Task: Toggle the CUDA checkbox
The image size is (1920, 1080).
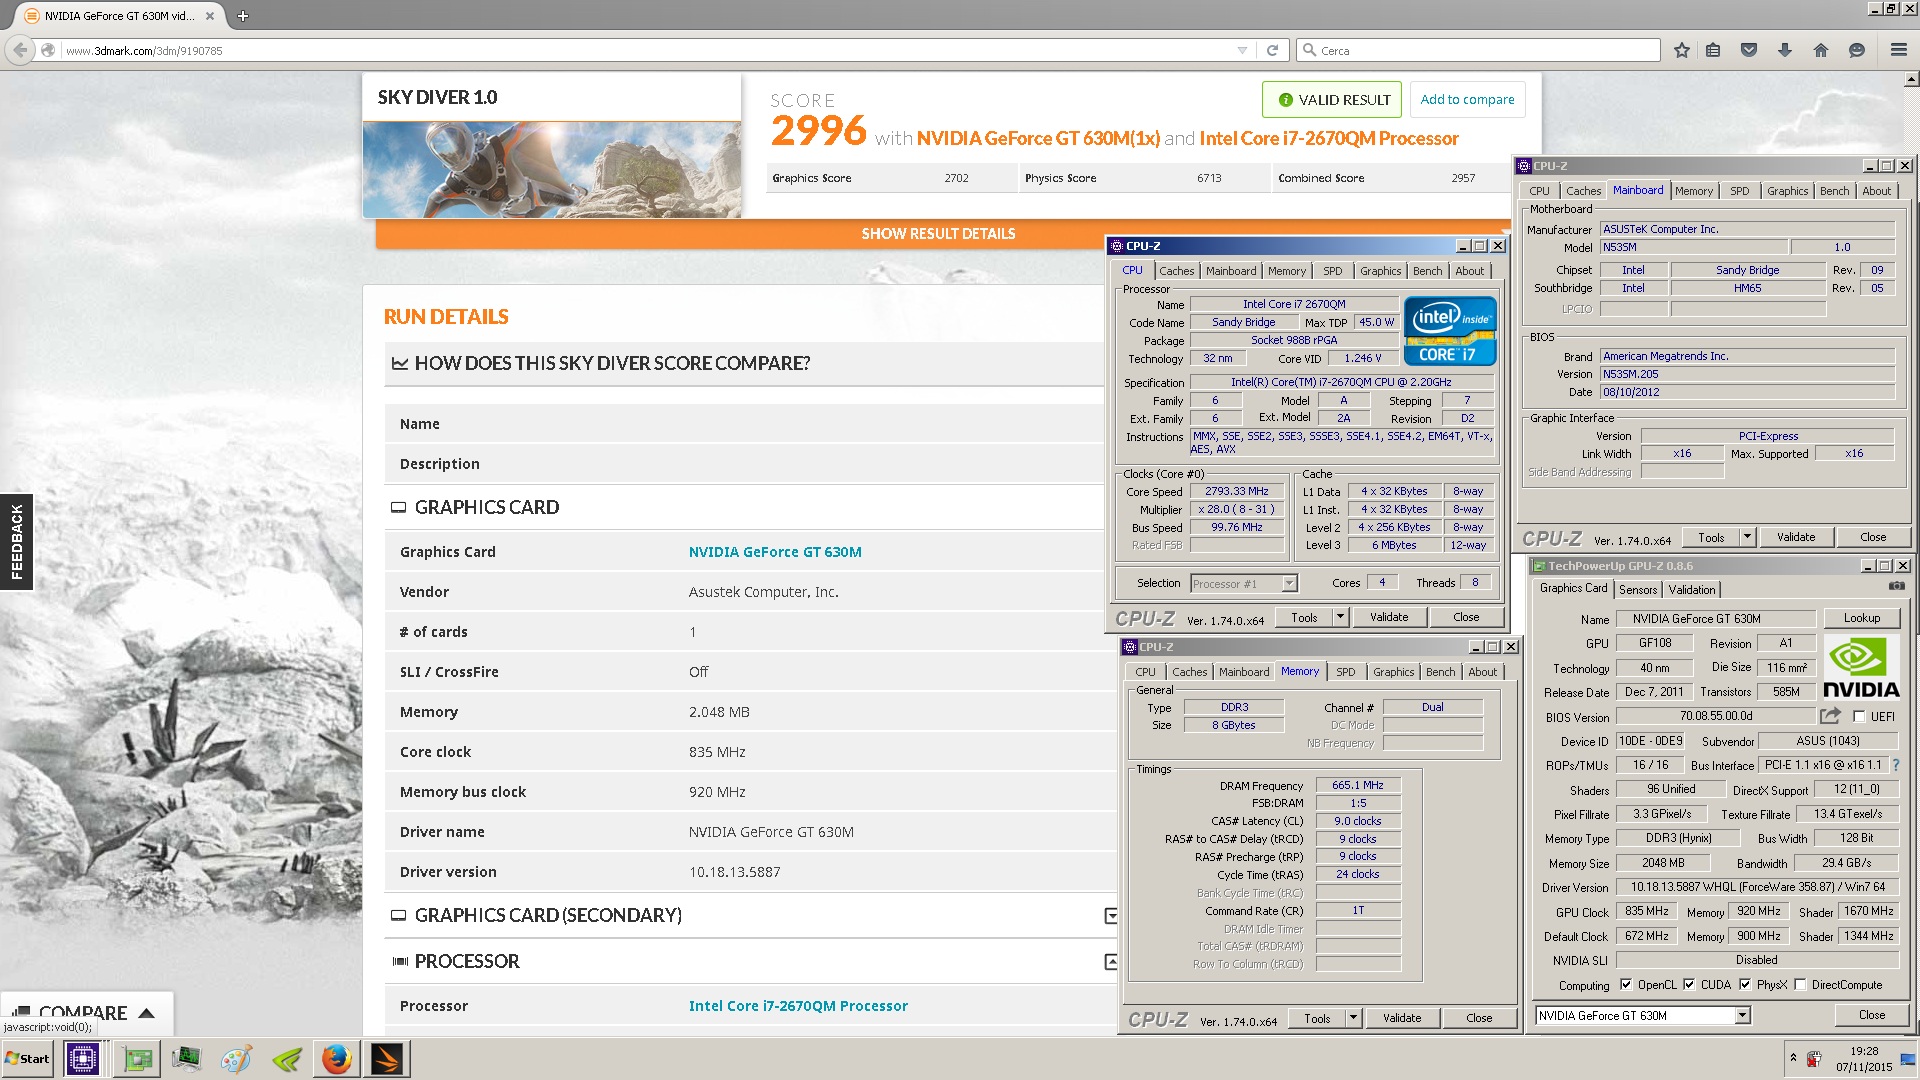Action: click(x=1690, y=984)
